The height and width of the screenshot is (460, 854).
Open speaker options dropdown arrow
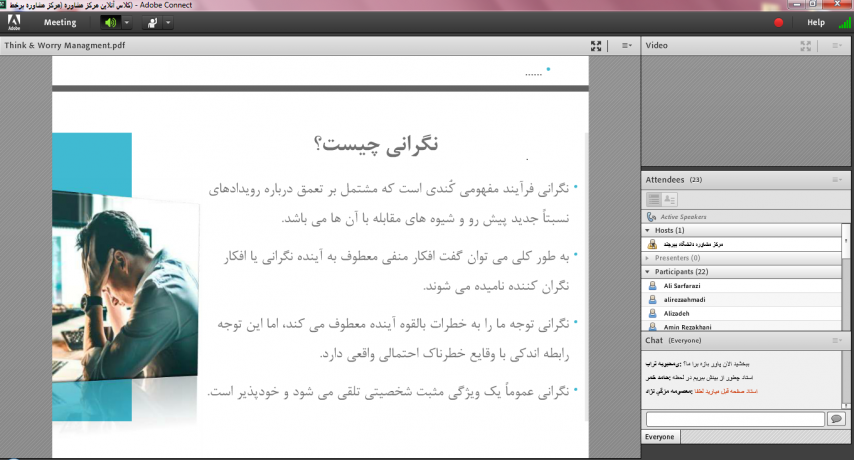(x=126, y=22)
